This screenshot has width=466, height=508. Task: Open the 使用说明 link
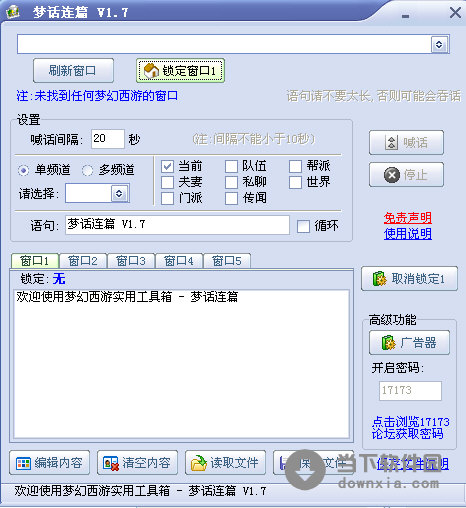tap(407, 234)
